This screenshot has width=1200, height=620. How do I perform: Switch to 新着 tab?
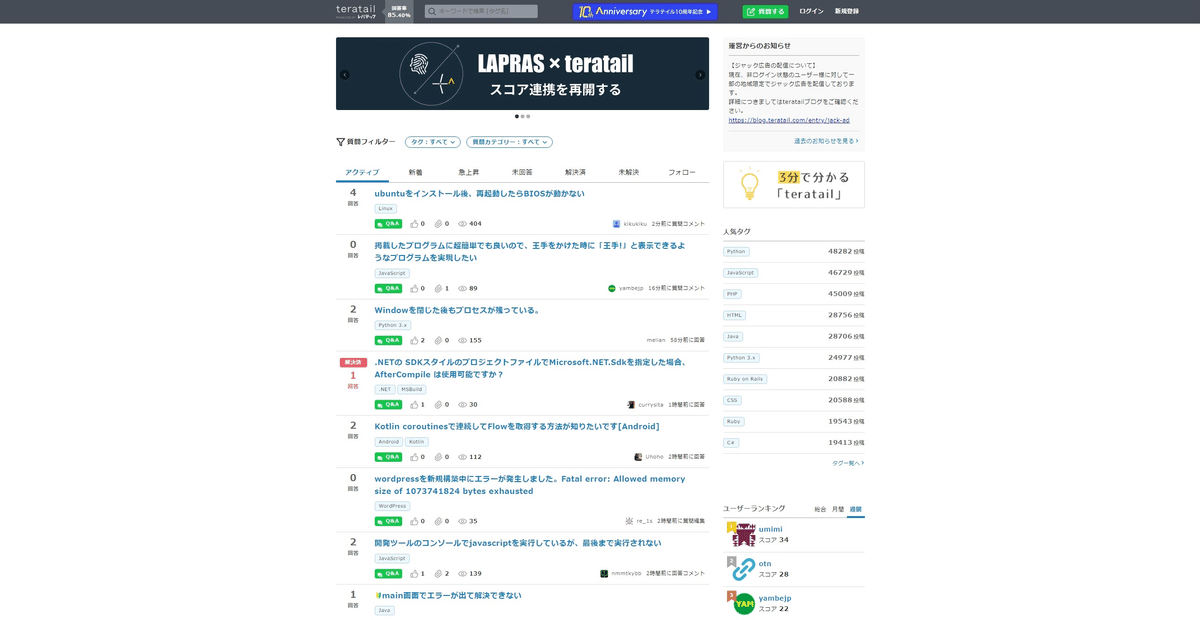click(415, 172)
